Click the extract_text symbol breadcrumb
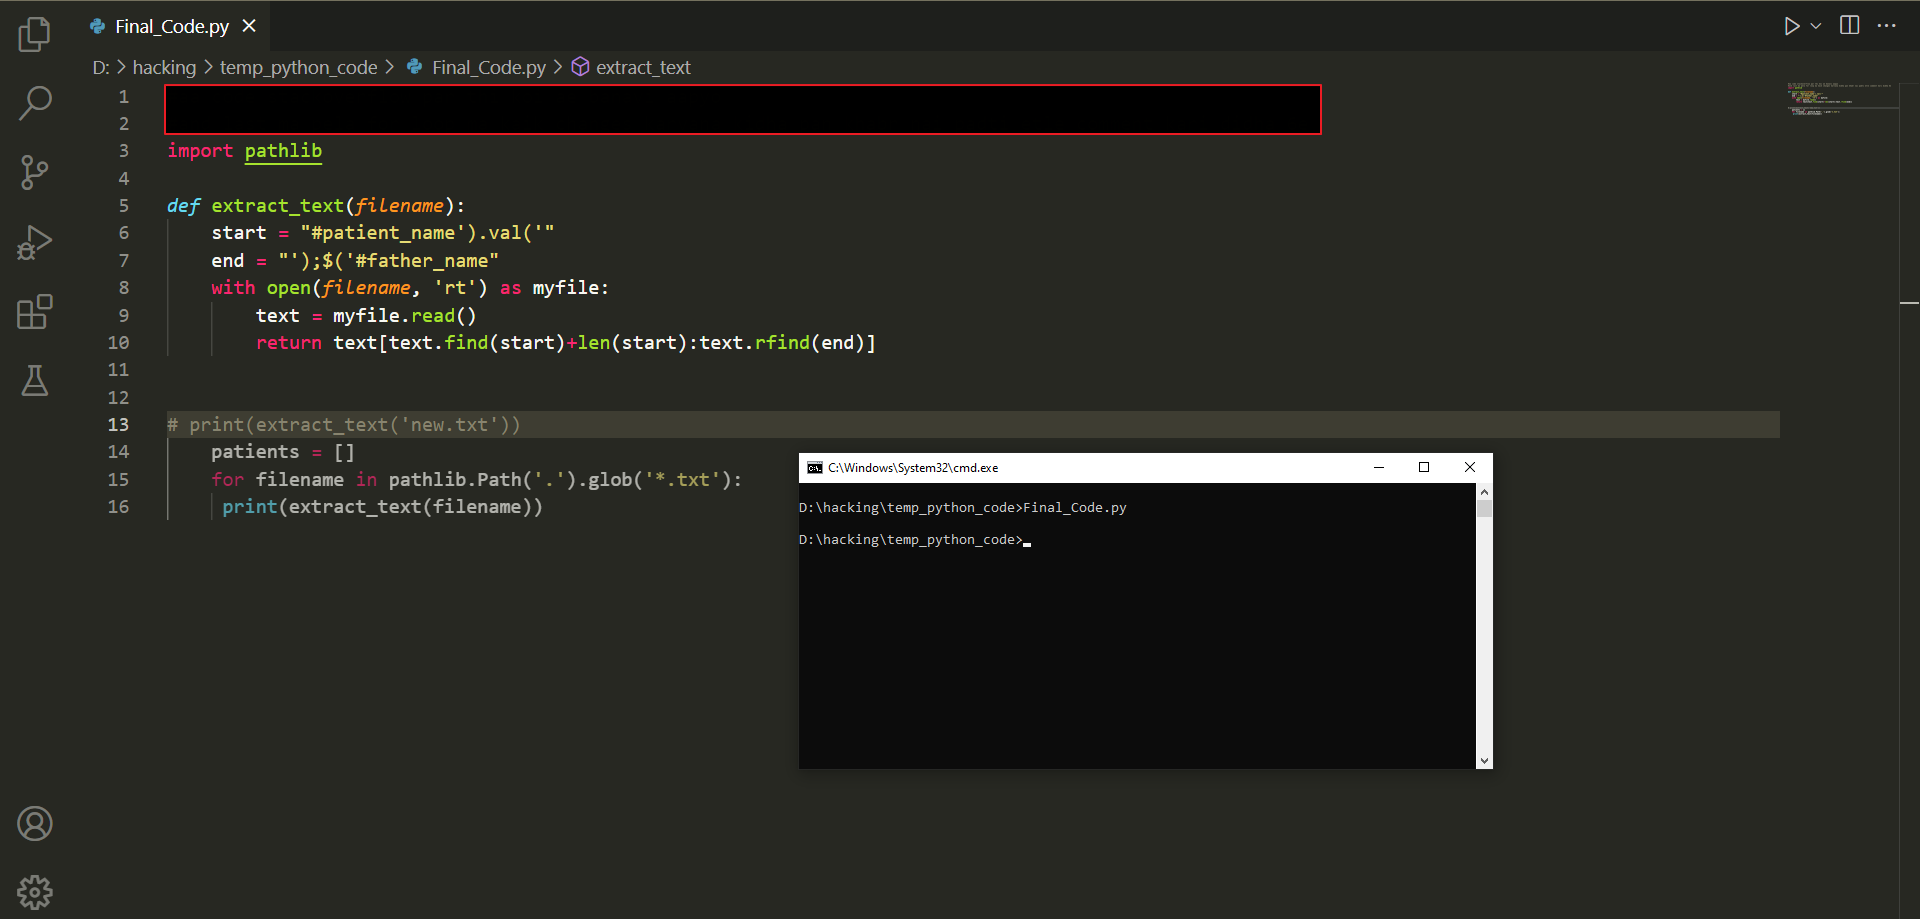The width and height of the screenshot is (1920, 919). [643, 67]
